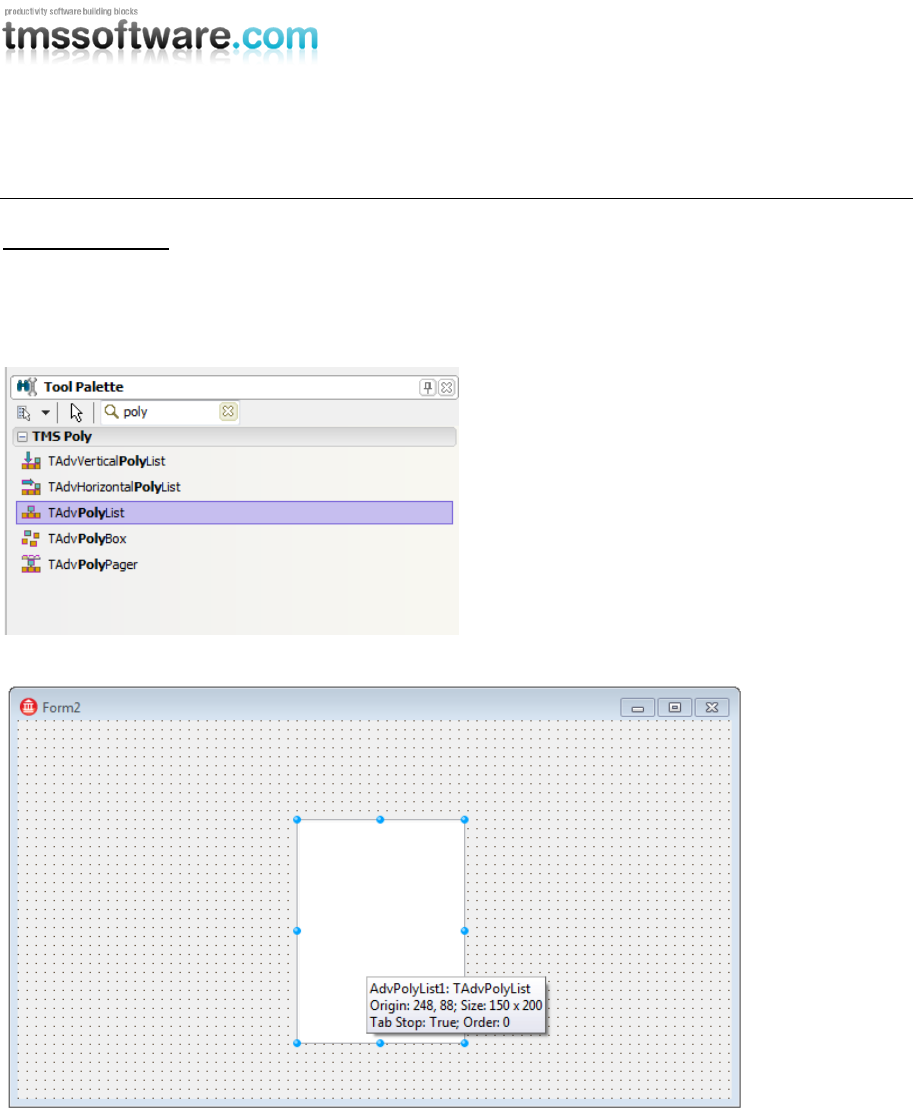913x1118 pixels.
Task: Click the search magnifier icon
Action: (x=111, y=411)
